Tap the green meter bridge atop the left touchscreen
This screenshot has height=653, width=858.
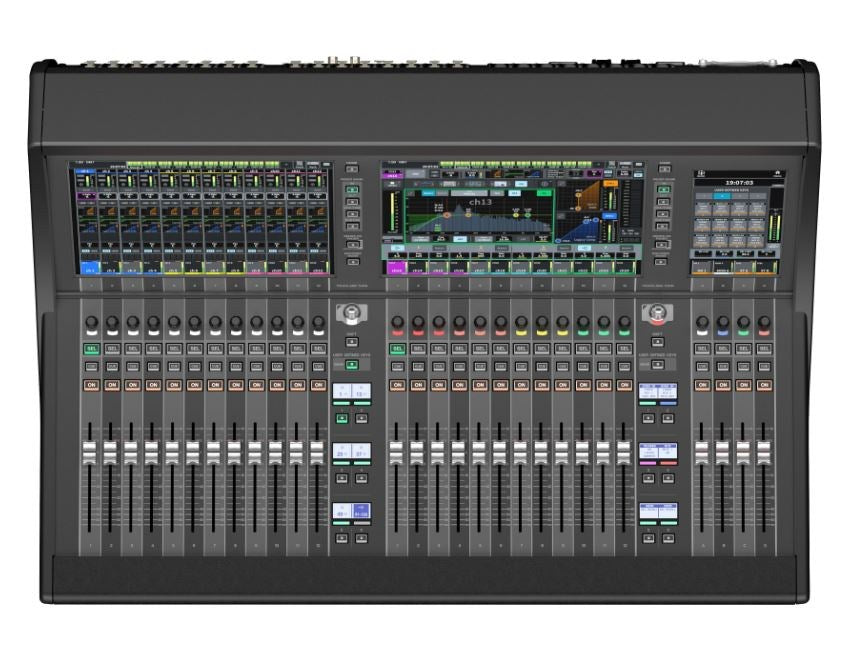pyautogui.click(x=202, y=163)
